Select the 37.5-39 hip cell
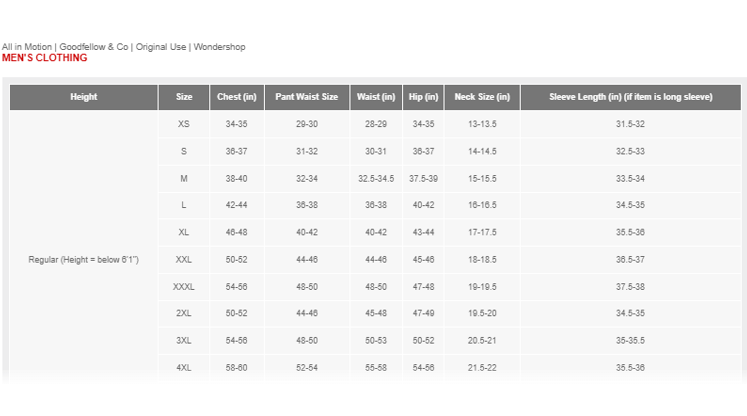 click(x=423, y=178)
